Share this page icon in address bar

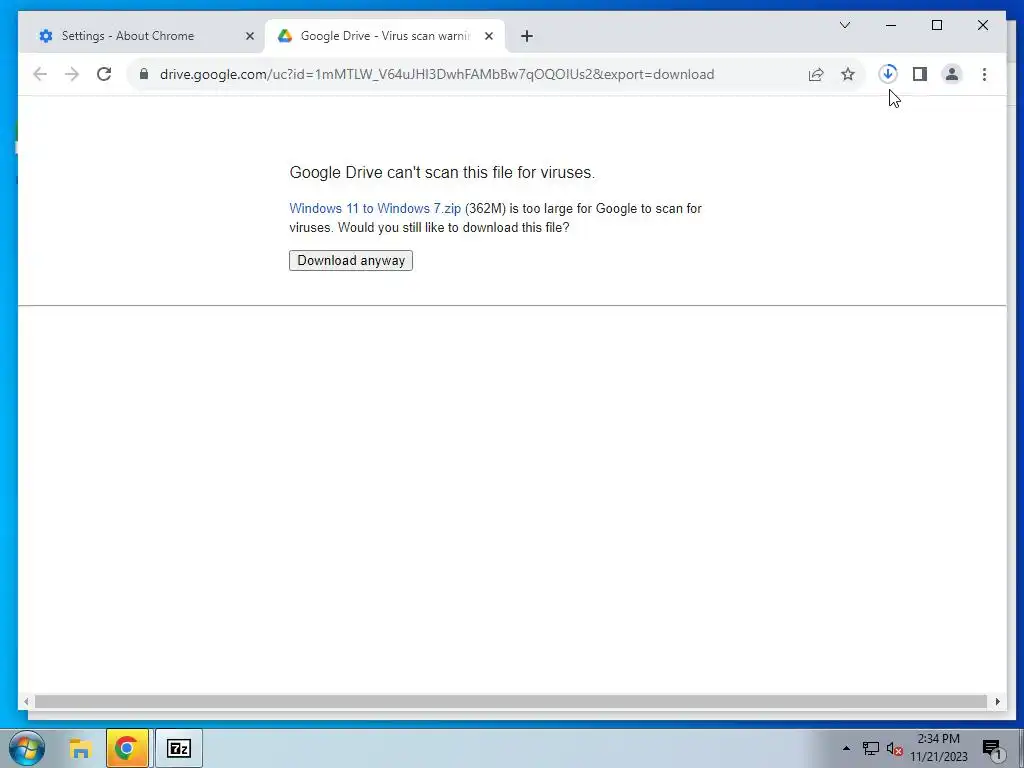pyautogui.click(x=816, y=74)
